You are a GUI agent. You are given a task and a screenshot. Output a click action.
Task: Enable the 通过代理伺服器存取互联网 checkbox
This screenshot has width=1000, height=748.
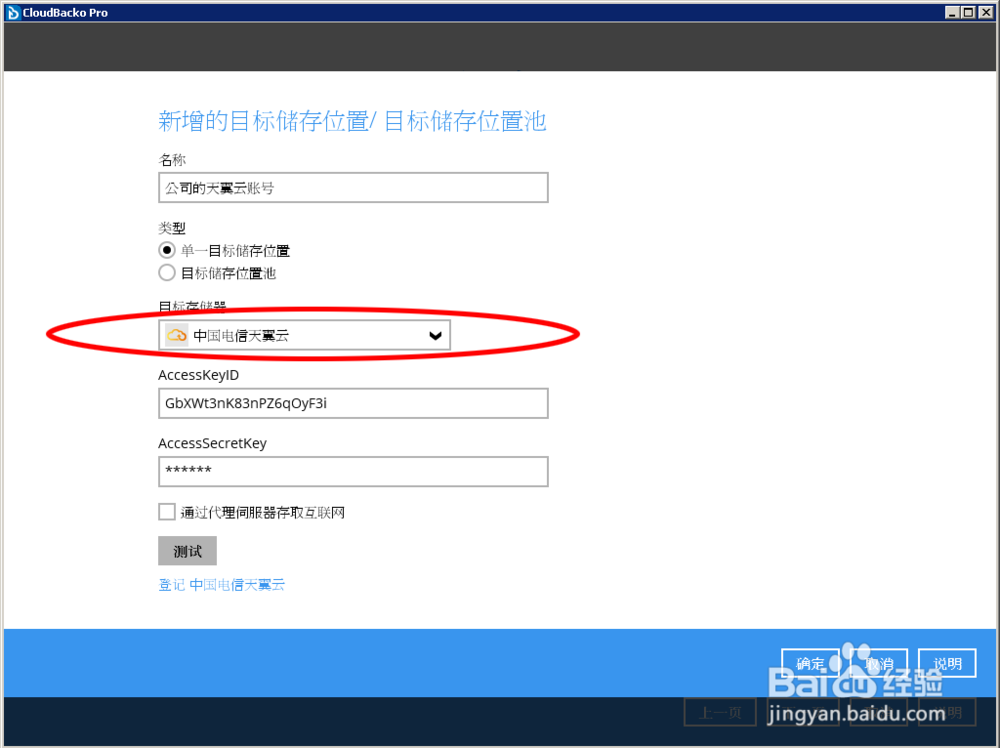(166, 512)
